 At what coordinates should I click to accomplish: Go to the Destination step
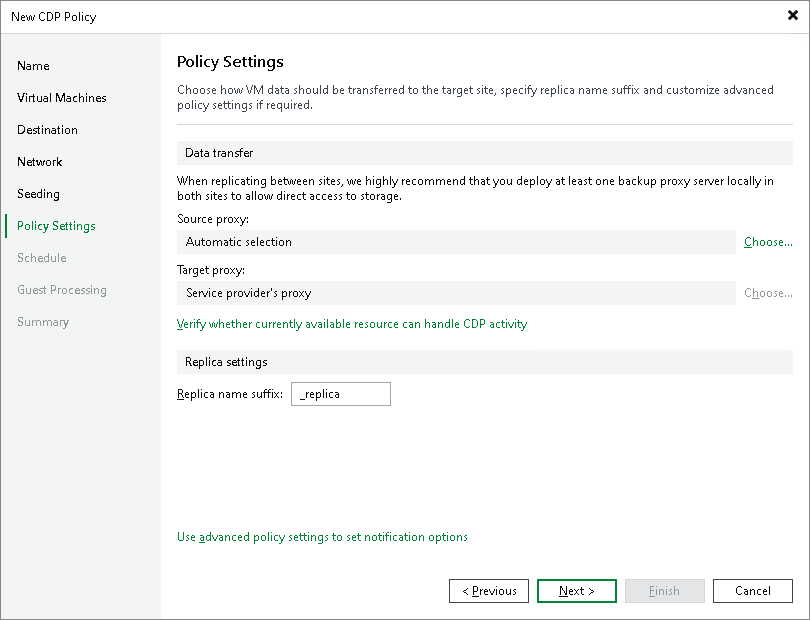tap(47, 130)
